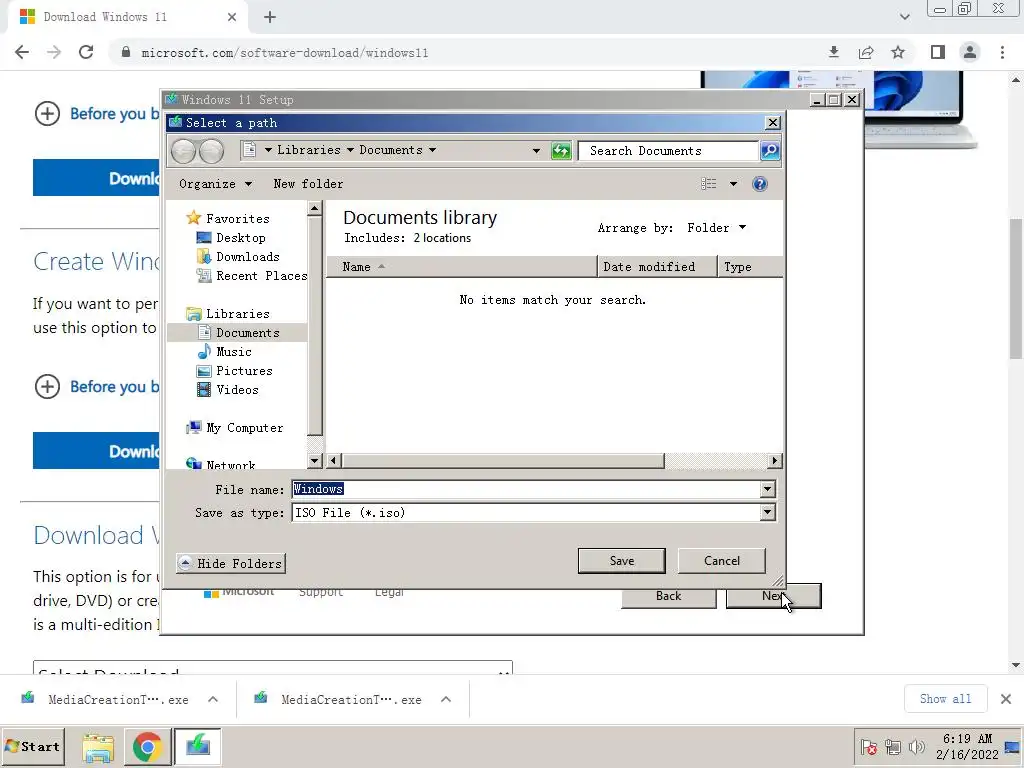Select Recent Places in the sidebar
Viewport: 1024px width, 768px height.
(261, 276)
